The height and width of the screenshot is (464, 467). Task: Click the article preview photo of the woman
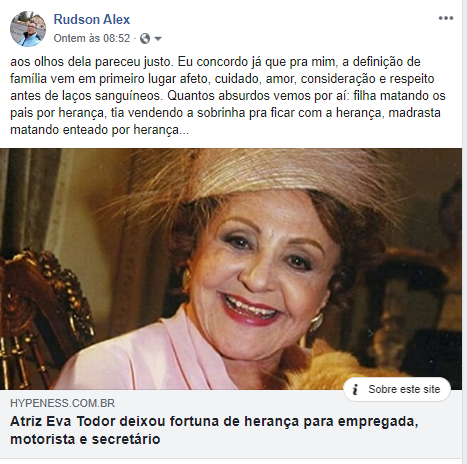231,269
